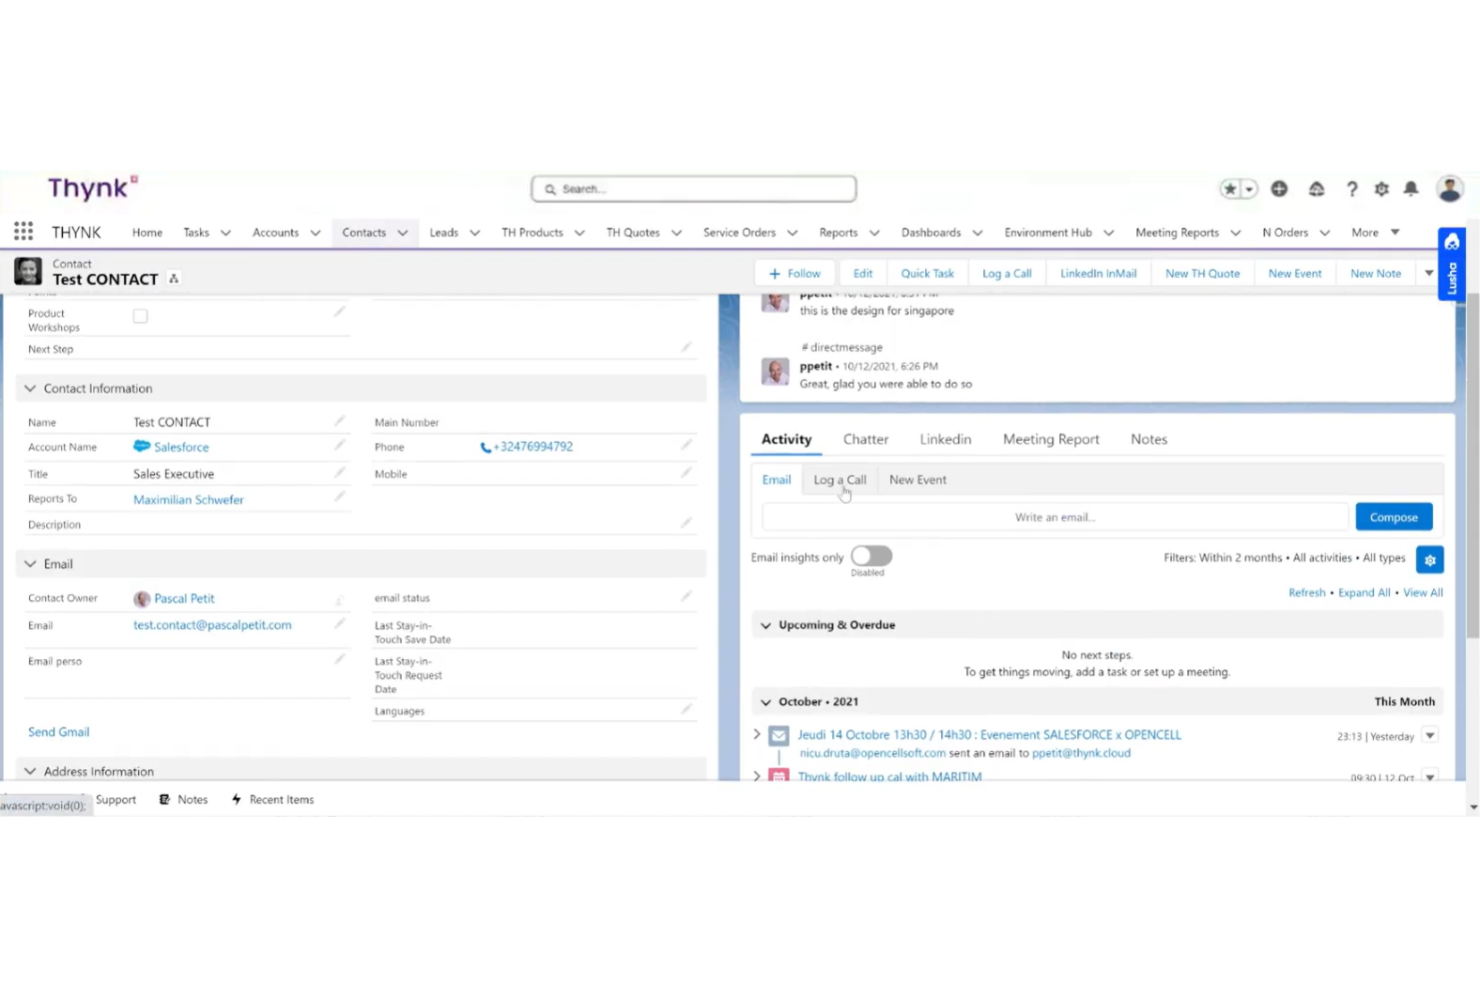
Task: Open action menu for Jeudi 14 Octobre email
Action: (x=1430, y=736)
